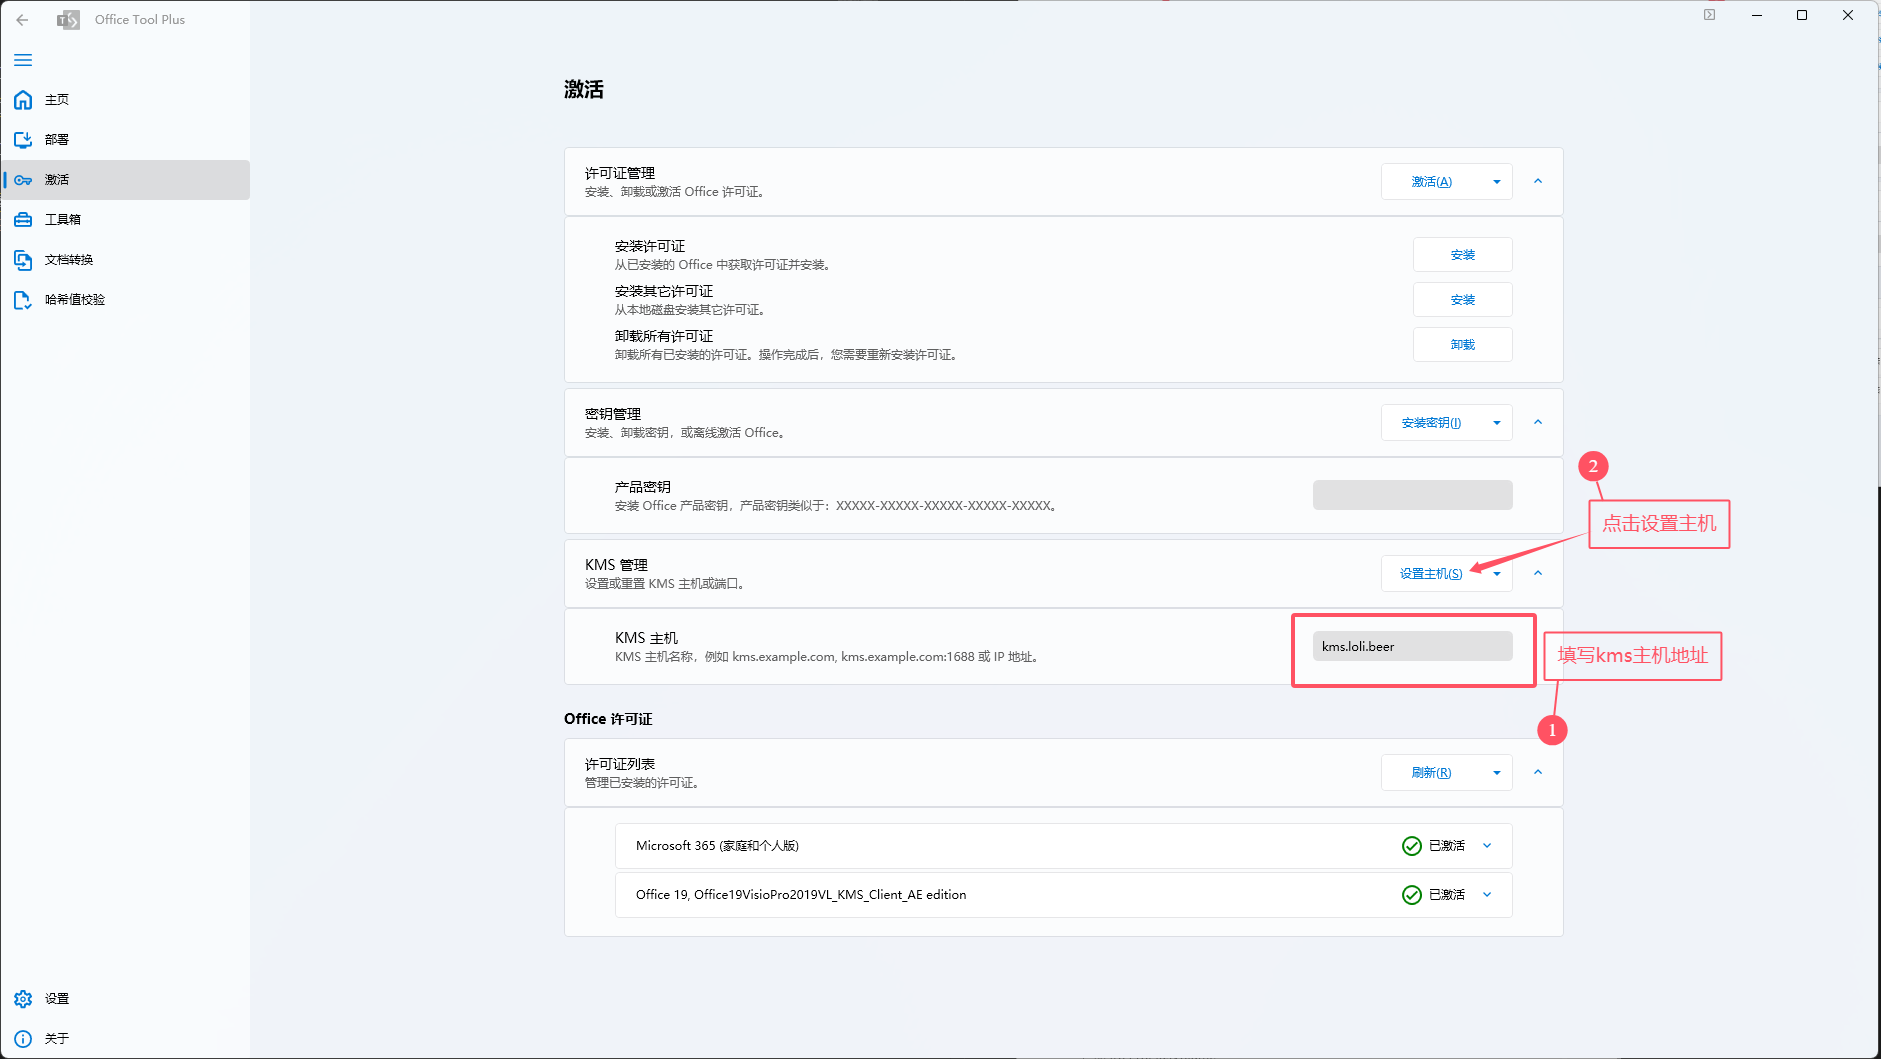The image size is (1881, 1059).
Task: Click the 产品密钥 input field
Action: click(1413, 495)
